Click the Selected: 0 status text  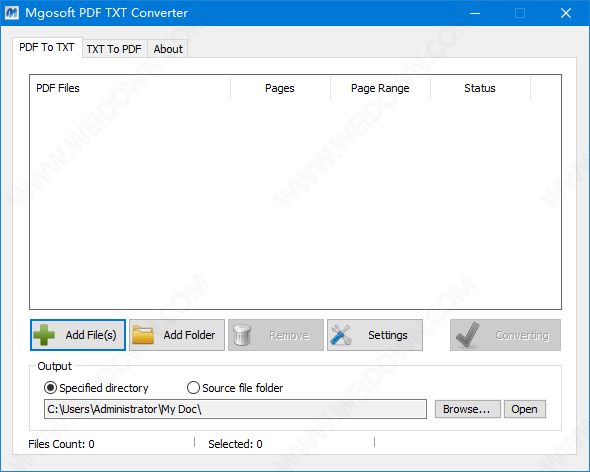pyautogui.click(x=235, y=444)
